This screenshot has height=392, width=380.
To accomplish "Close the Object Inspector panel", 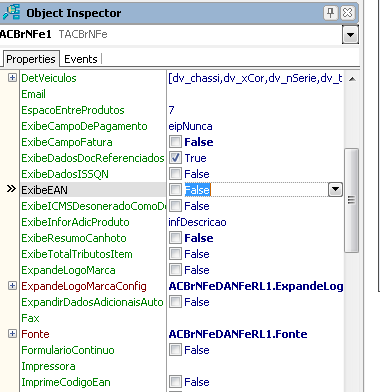I will pos(348,13).
